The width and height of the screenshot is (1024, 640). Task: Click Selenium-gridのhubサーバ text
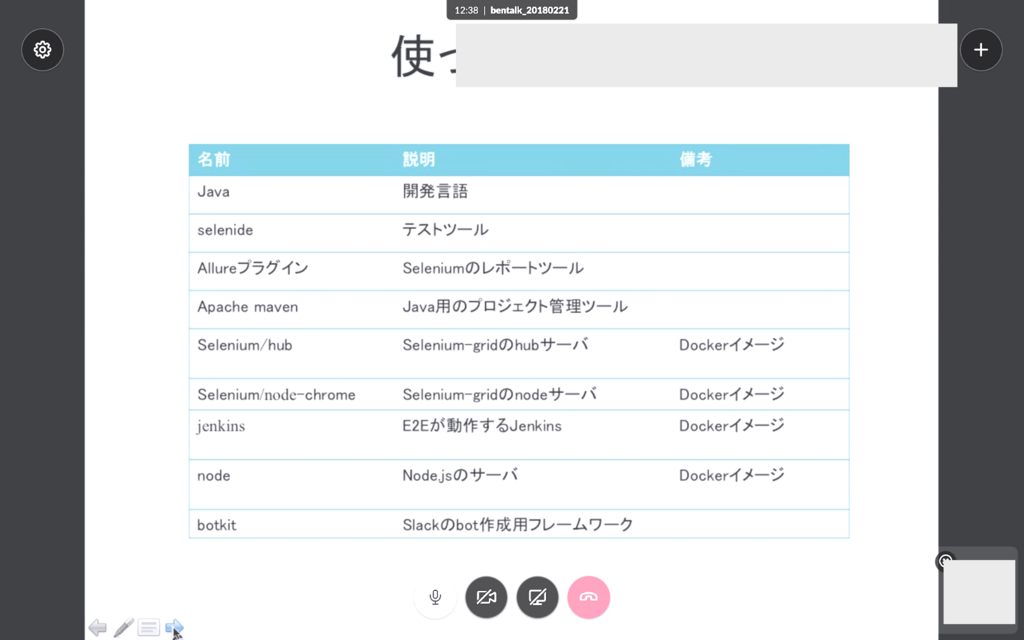point(496,344)
